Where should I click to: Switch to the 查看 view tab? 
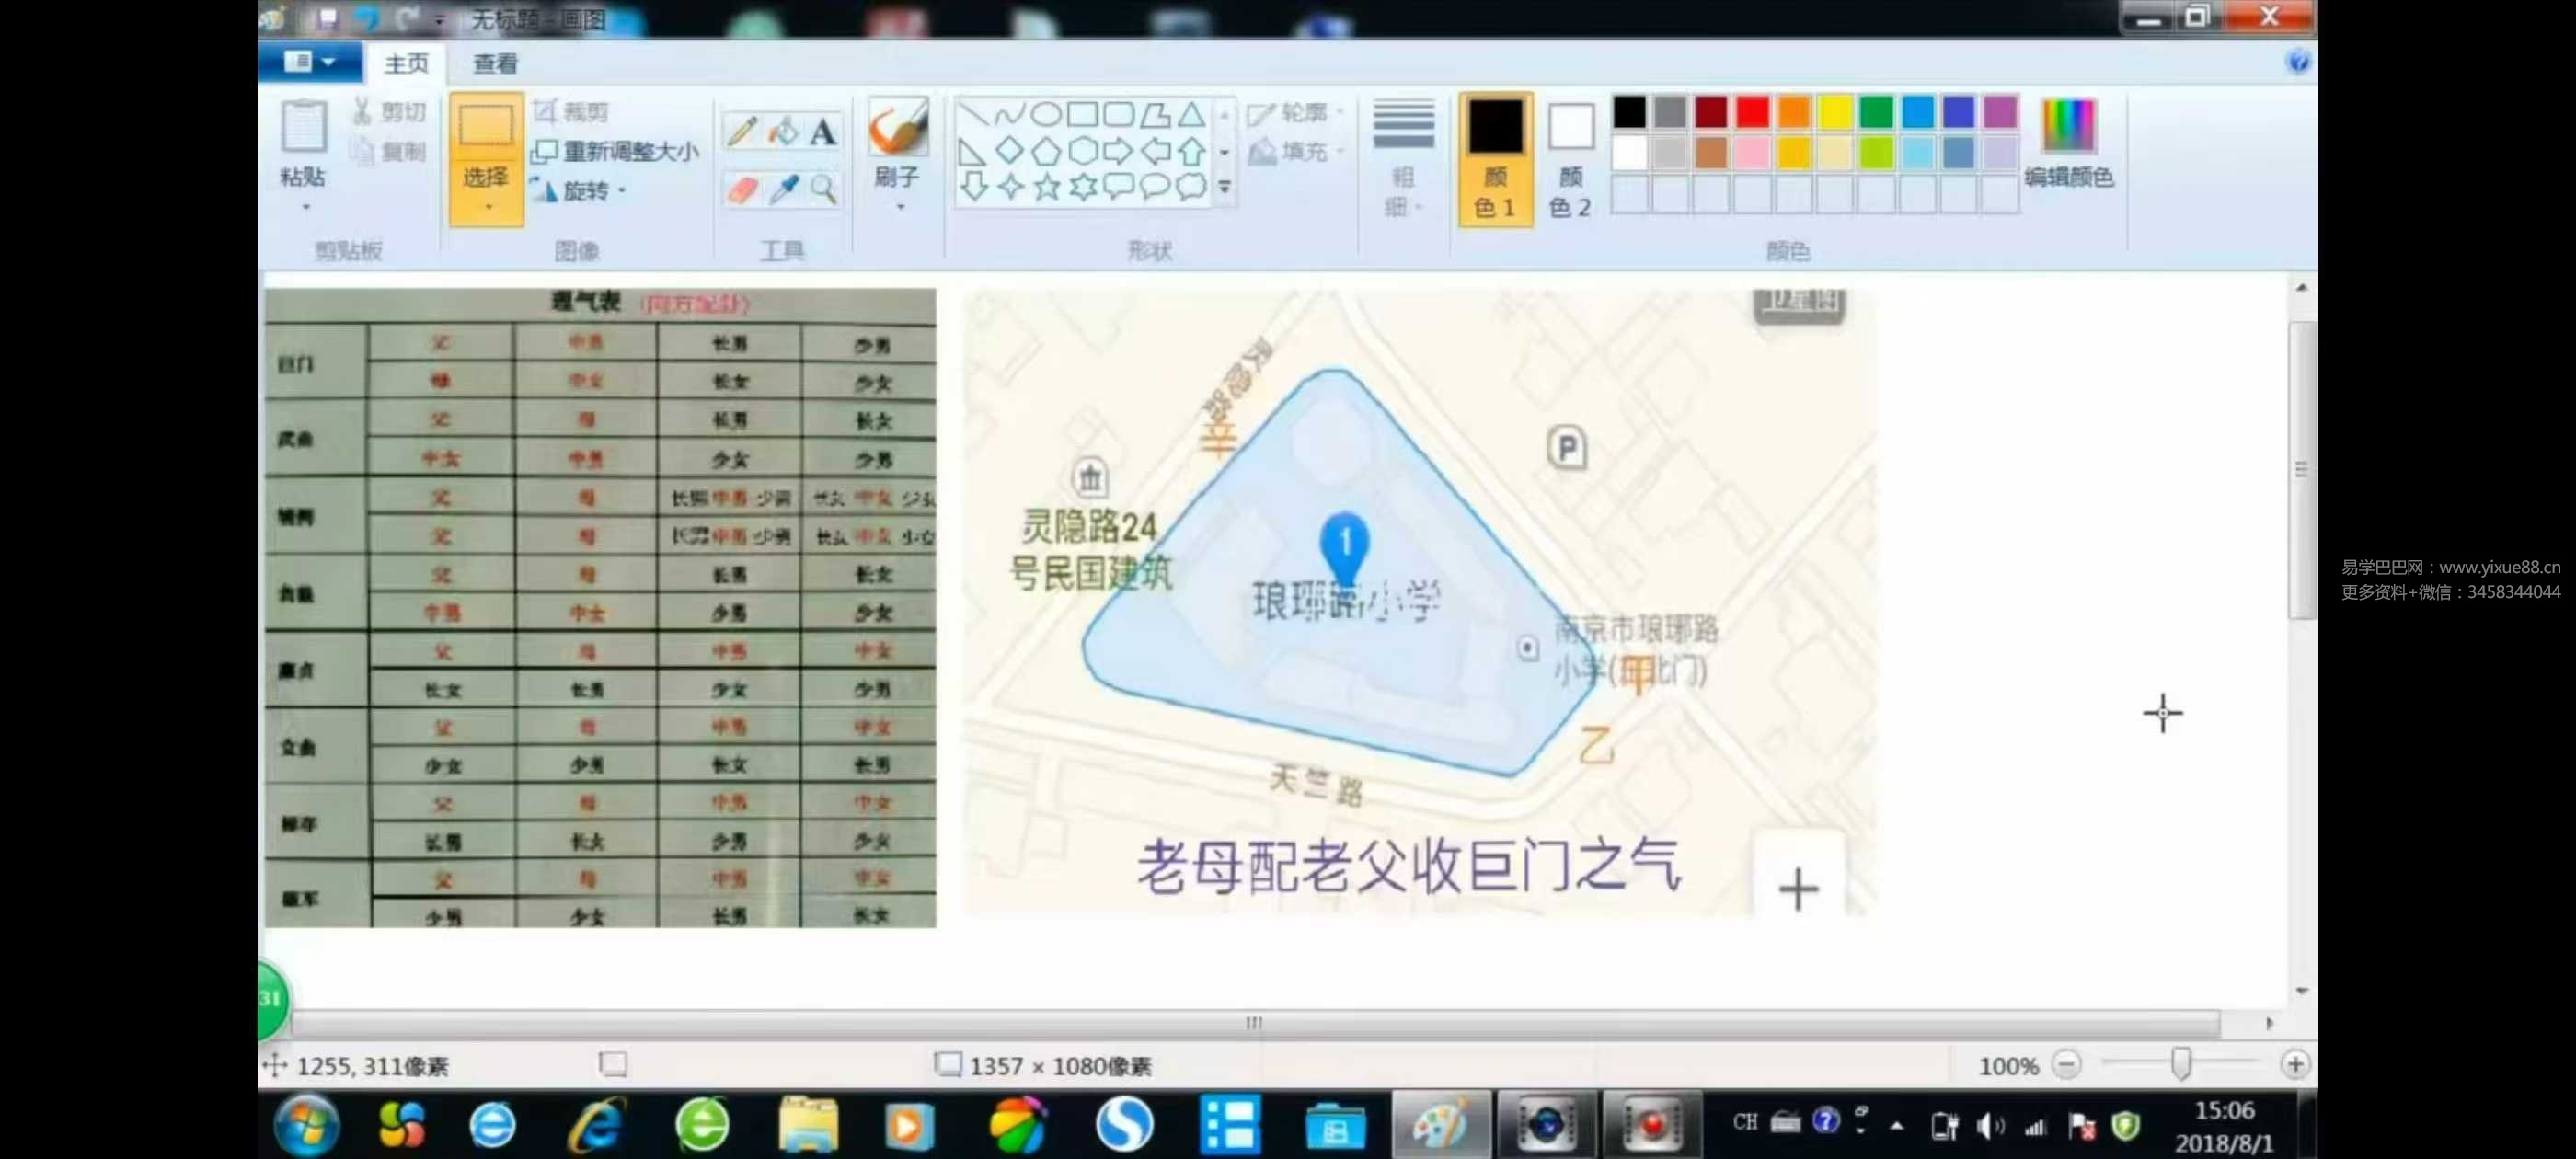pyautogui.click(x=495, y=64)
